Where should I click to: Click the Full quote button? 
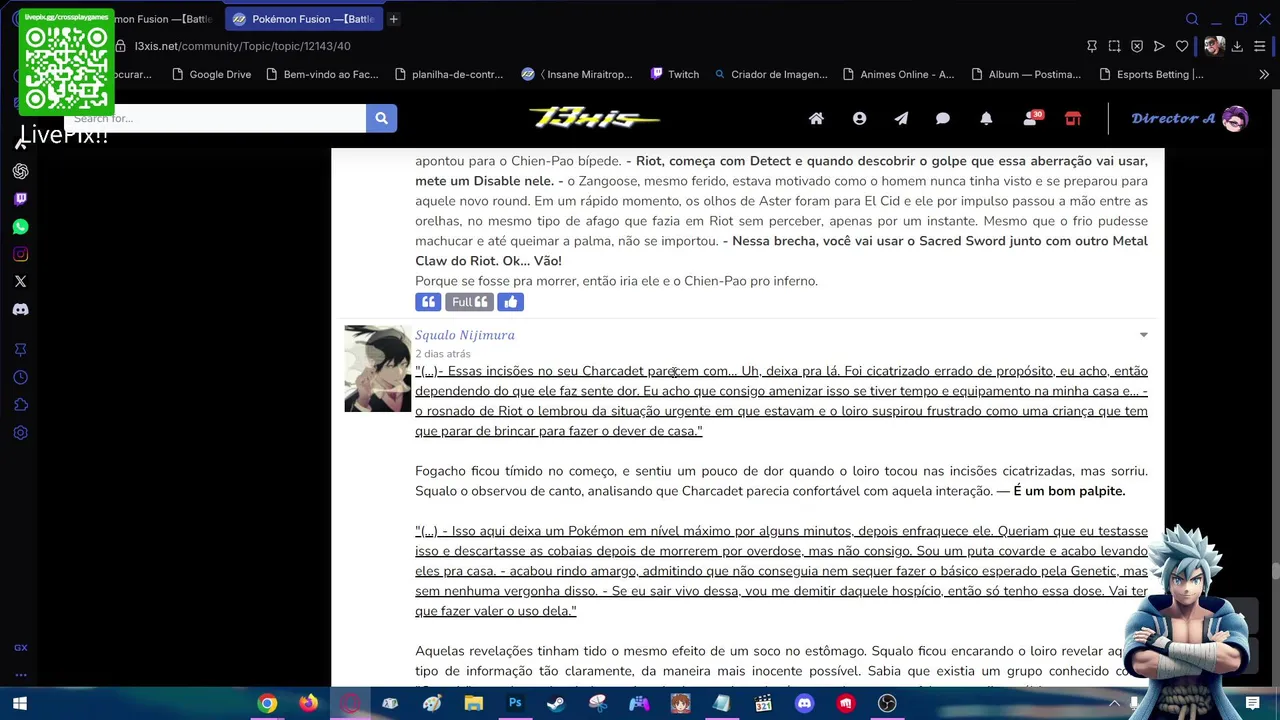click(469, 302)
